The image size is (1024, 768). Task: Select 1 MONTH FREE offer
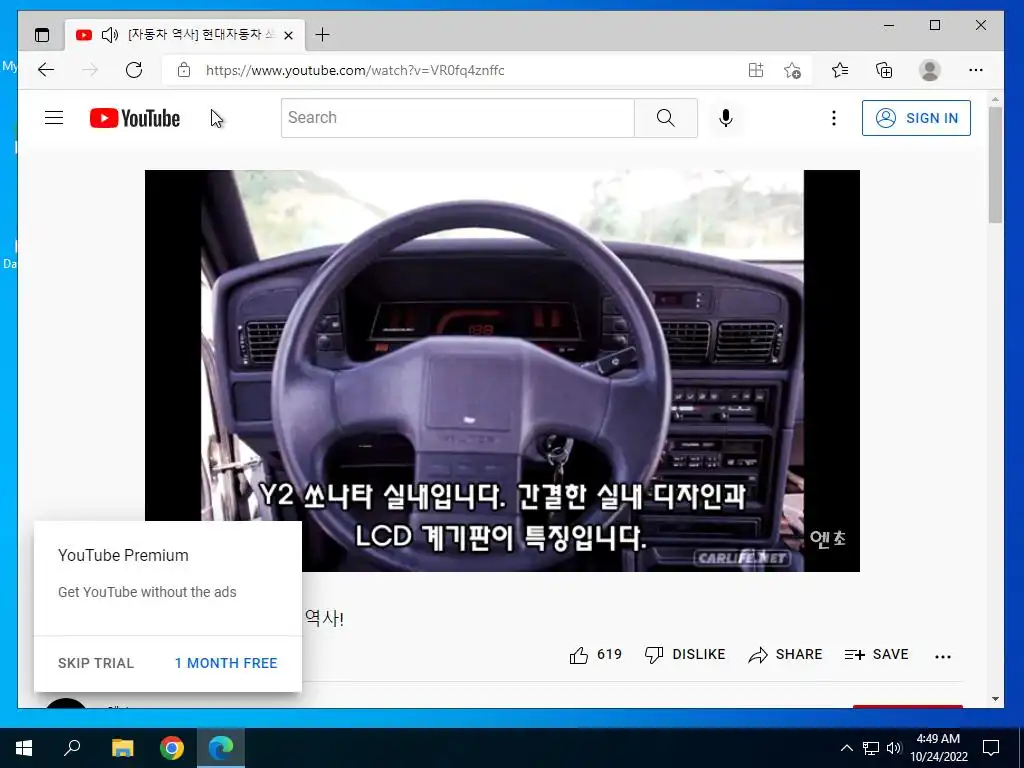pos(226,663)
